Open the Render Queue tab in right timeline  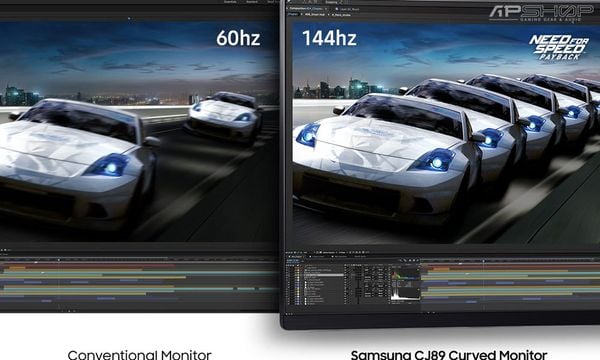click(x=360, y=256)
